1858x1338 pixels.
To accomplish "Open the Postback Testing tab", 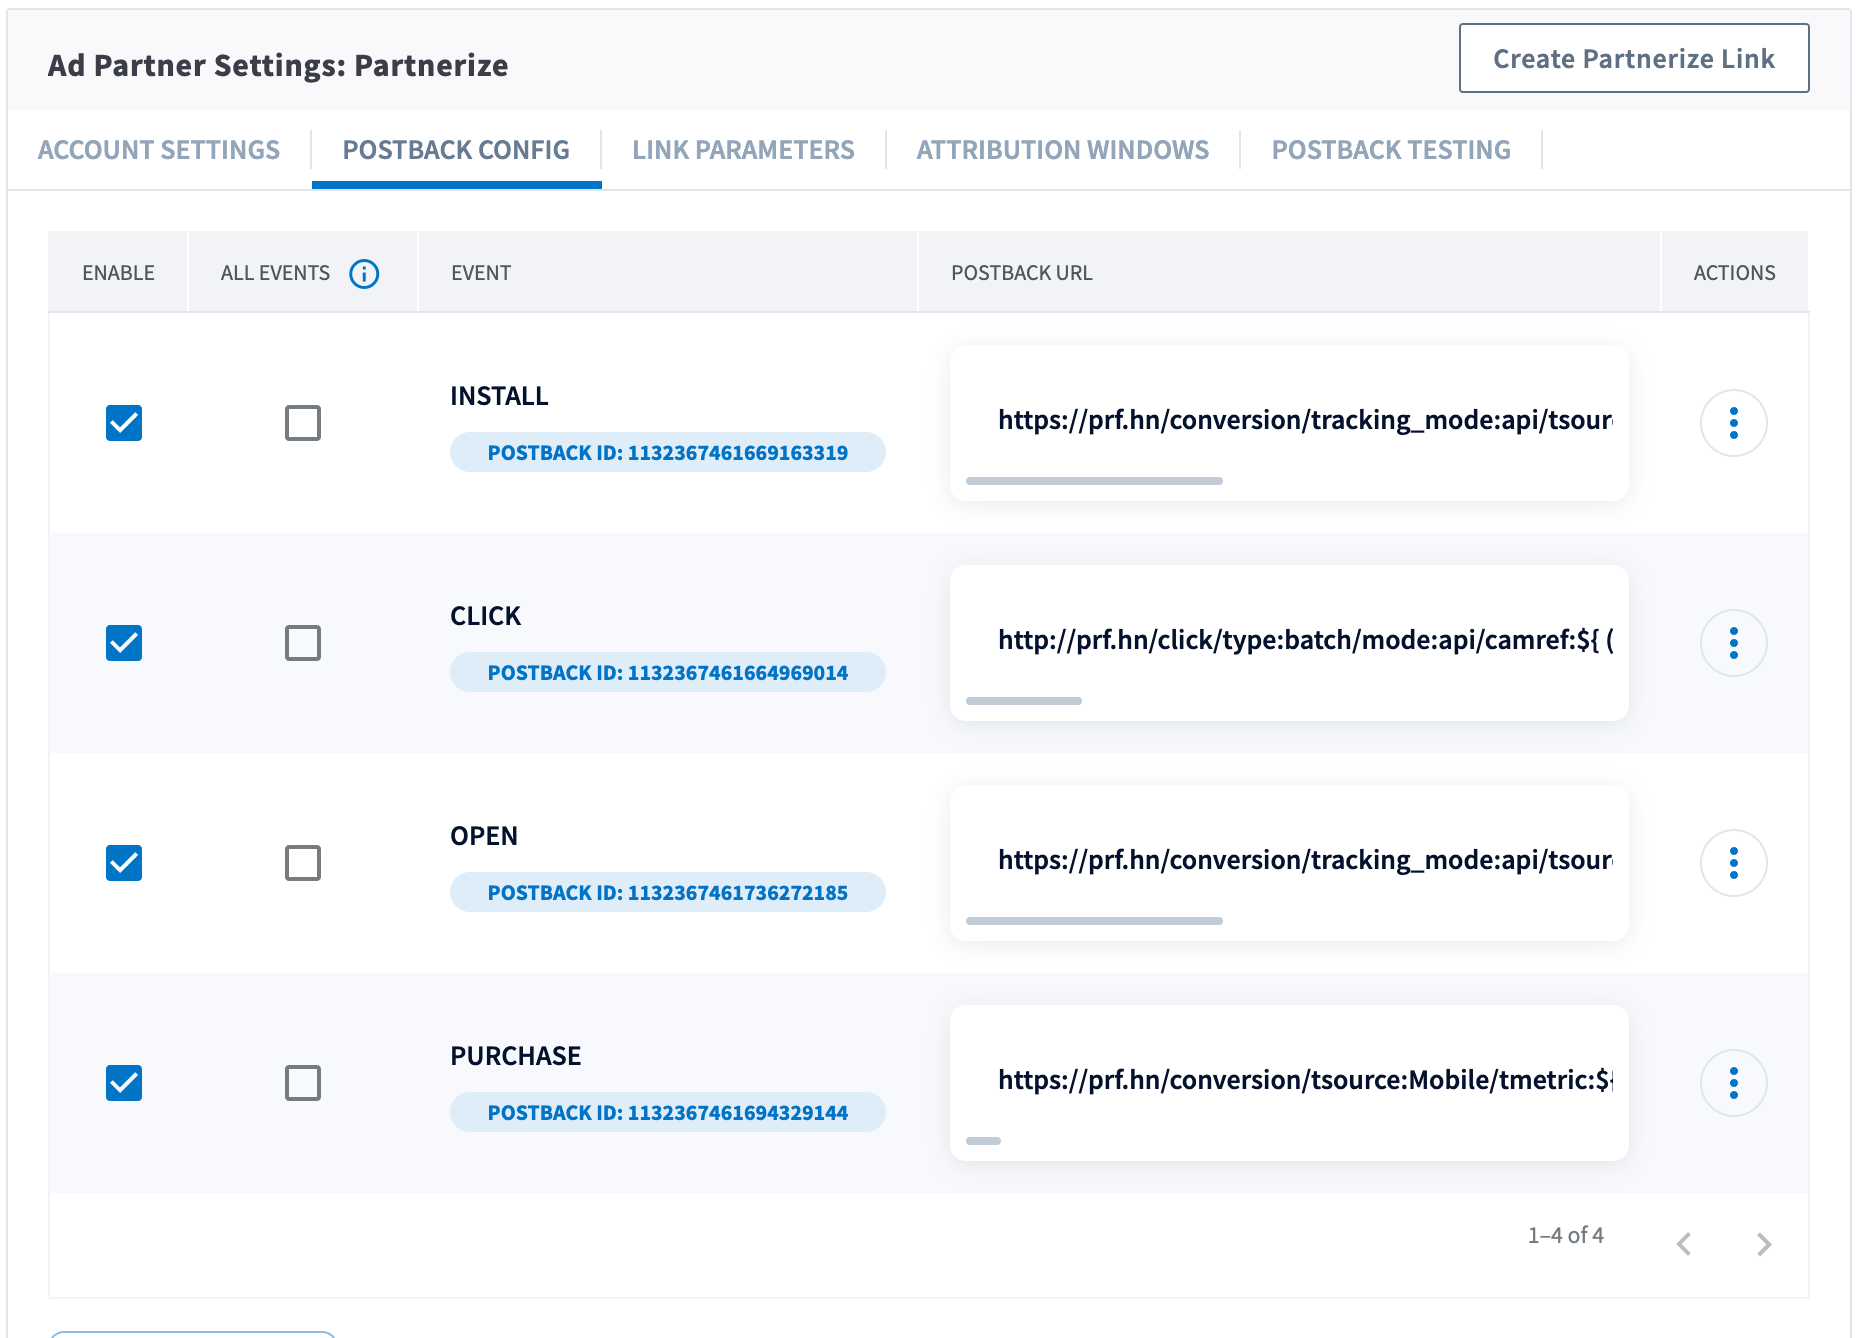I will point(1391,150).
